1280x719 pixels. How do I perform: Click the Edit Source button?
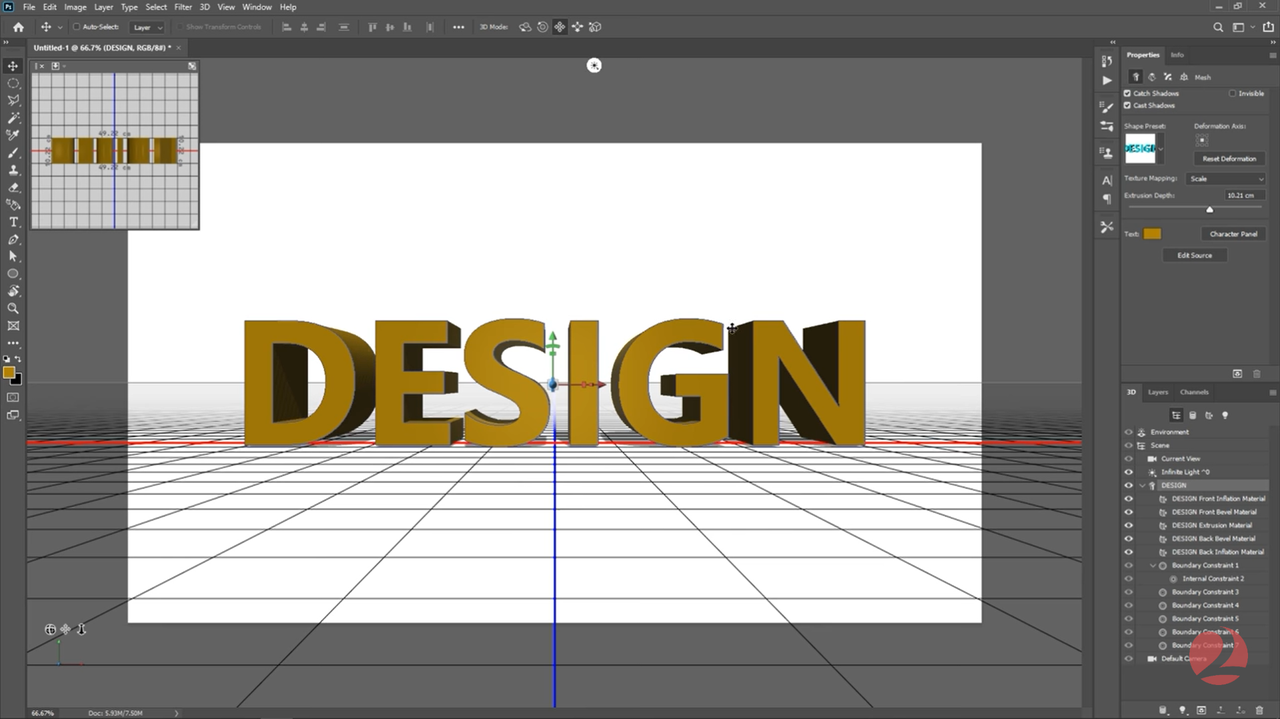[1194, 255]
